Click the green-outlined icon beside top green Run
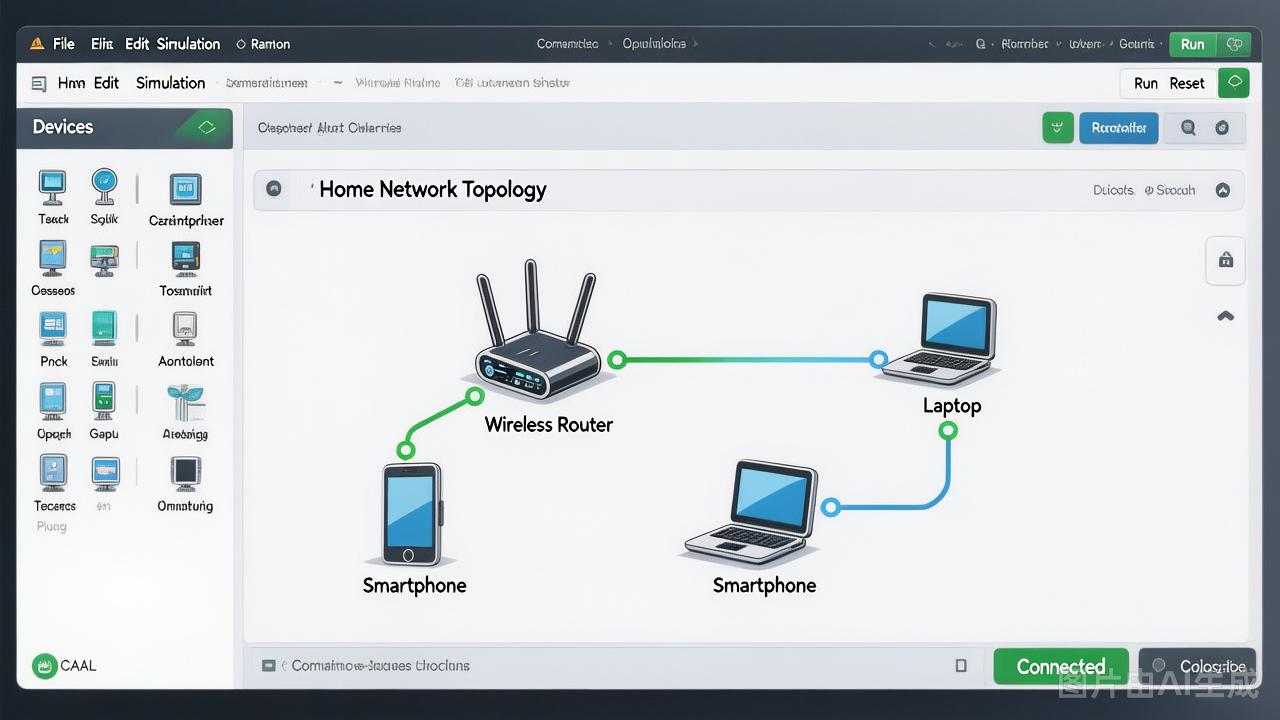1280x720 pixels. tap(1235, 44)
